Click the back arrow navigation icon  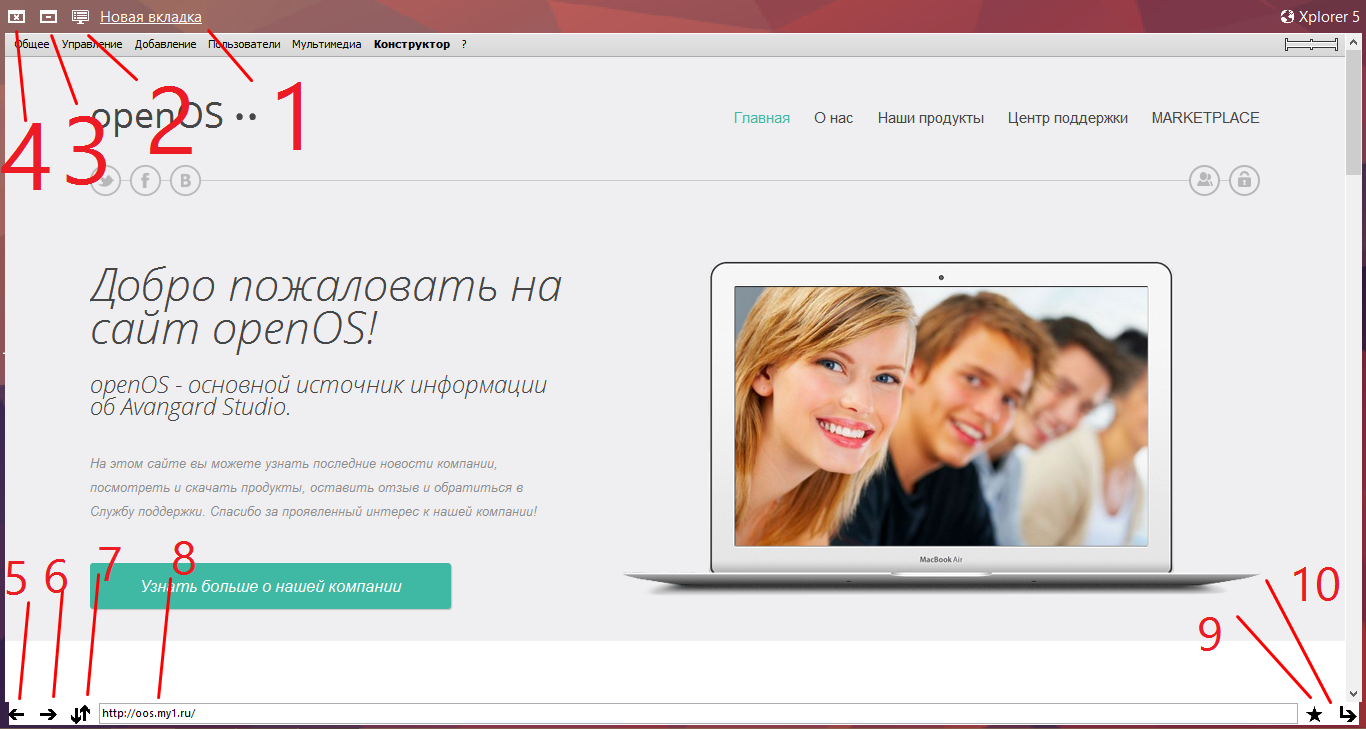click(x=16, y=714)
